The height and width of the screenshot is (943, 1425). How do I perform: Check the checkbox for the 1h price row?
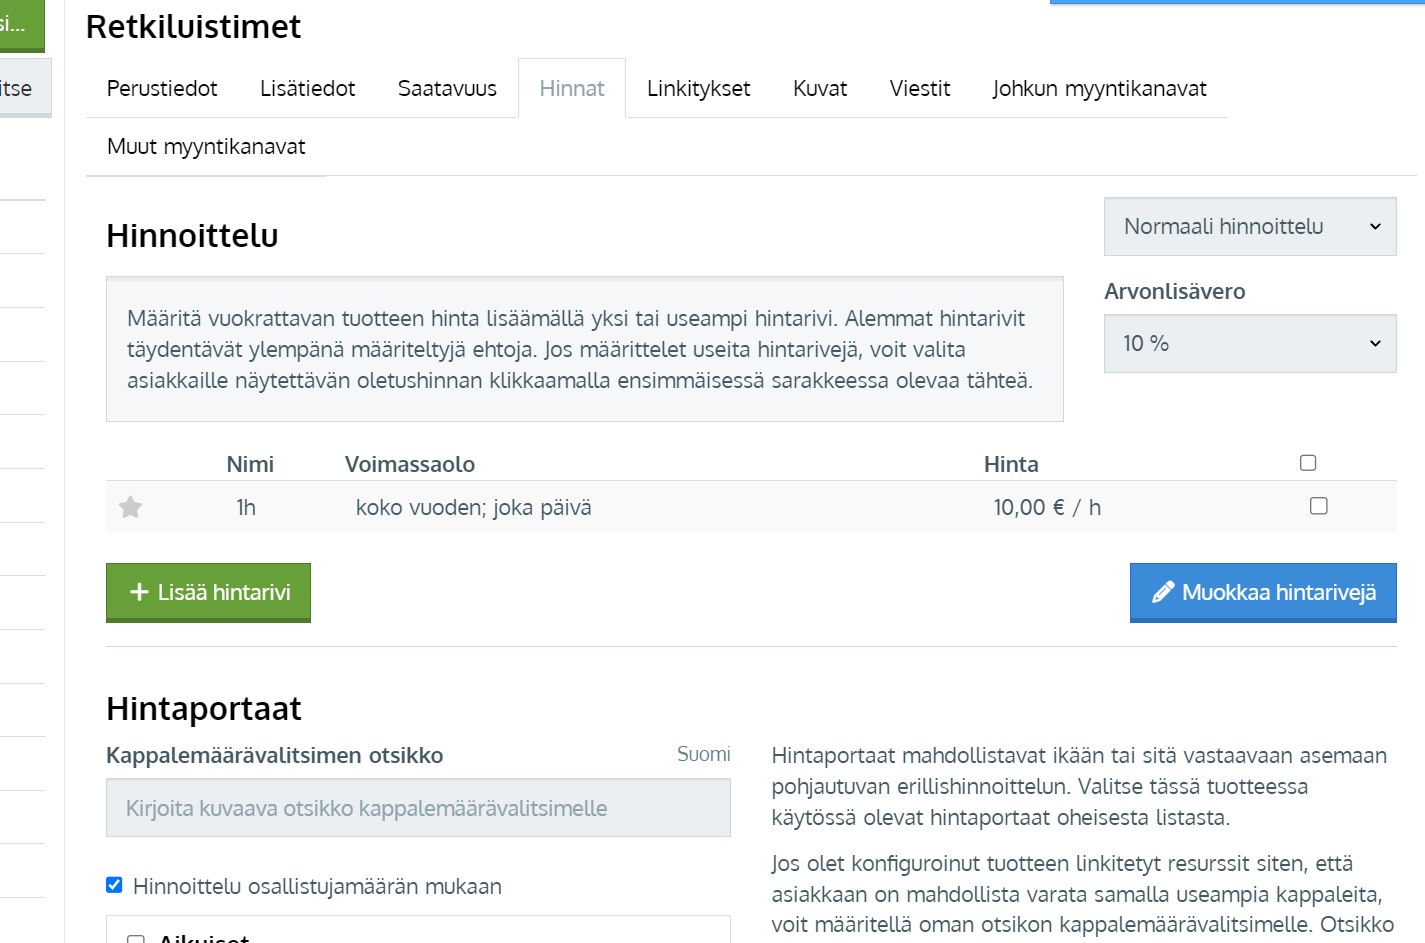pyautogui.click(x=1319, y=506)
